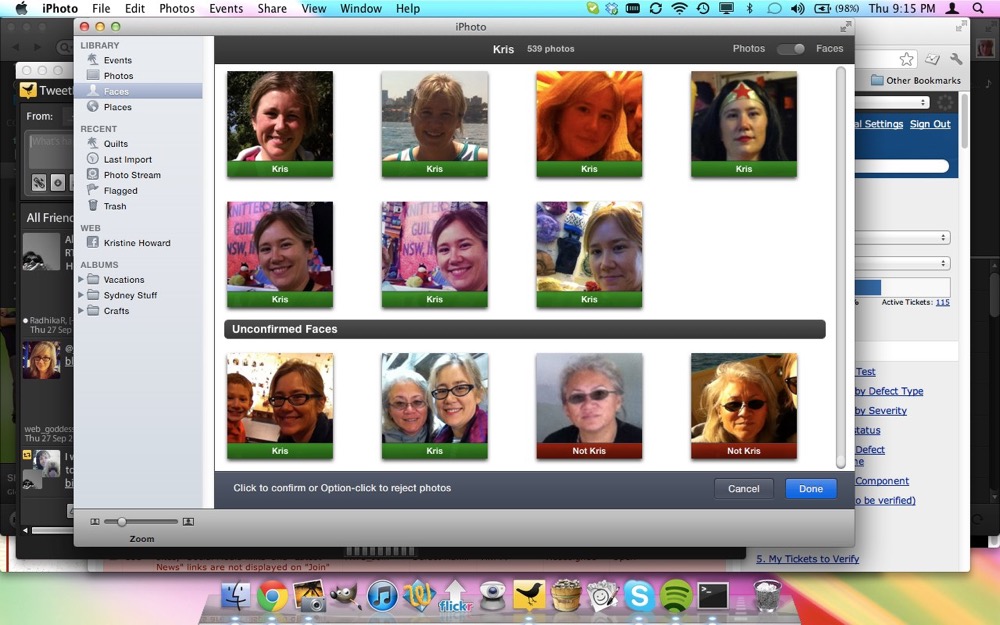Select the Flagged photos item

(120, 191)
